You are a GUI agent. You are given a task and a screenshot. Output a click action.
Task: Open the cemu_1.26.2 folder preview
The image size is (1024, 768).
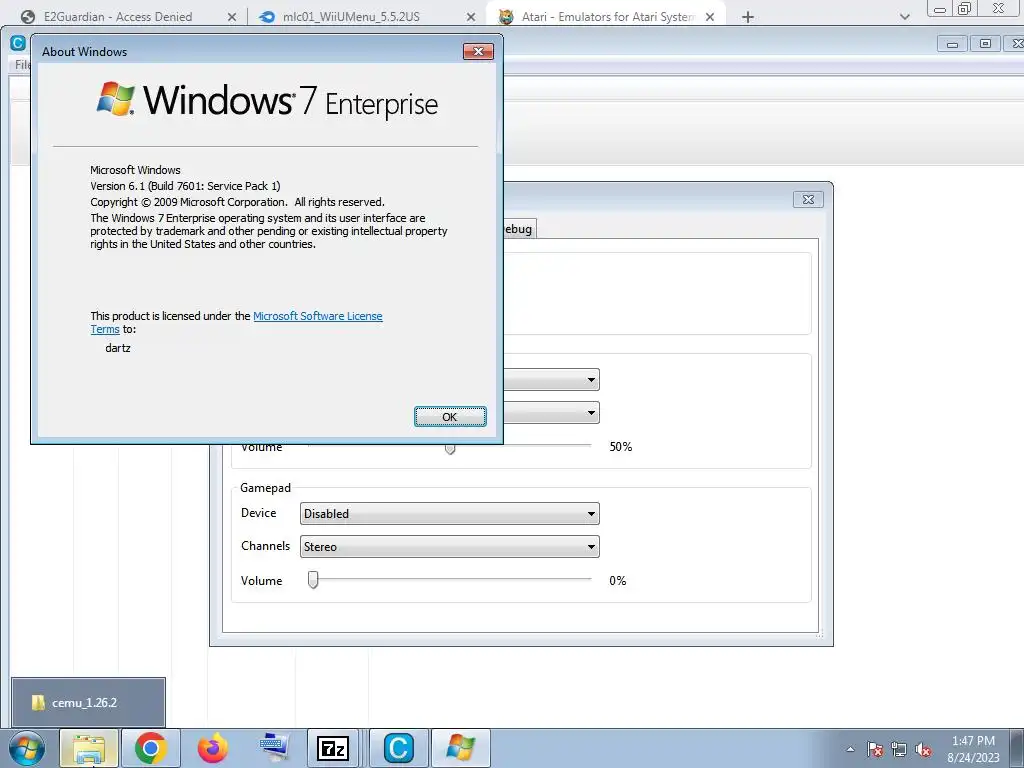point(88,703)
